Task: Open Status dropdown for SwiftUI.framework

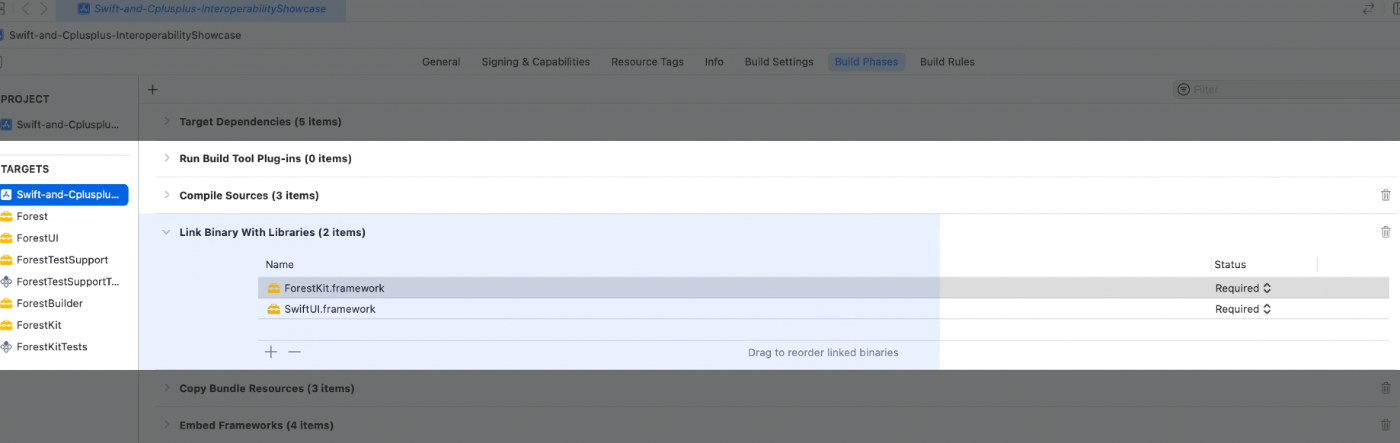Action: pos(1243,309)
